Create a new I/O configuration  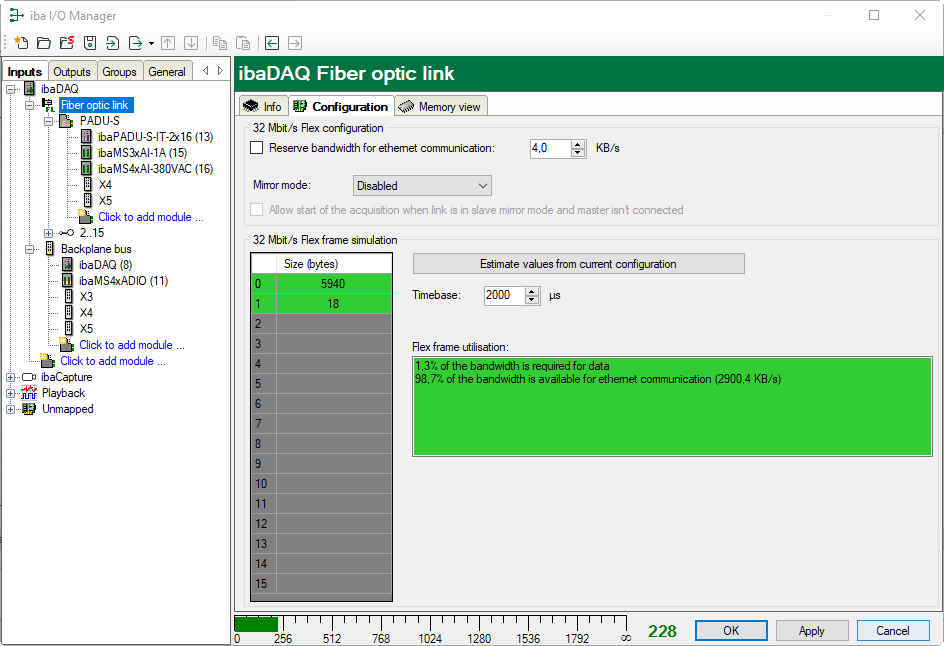[x=21, y=43]
